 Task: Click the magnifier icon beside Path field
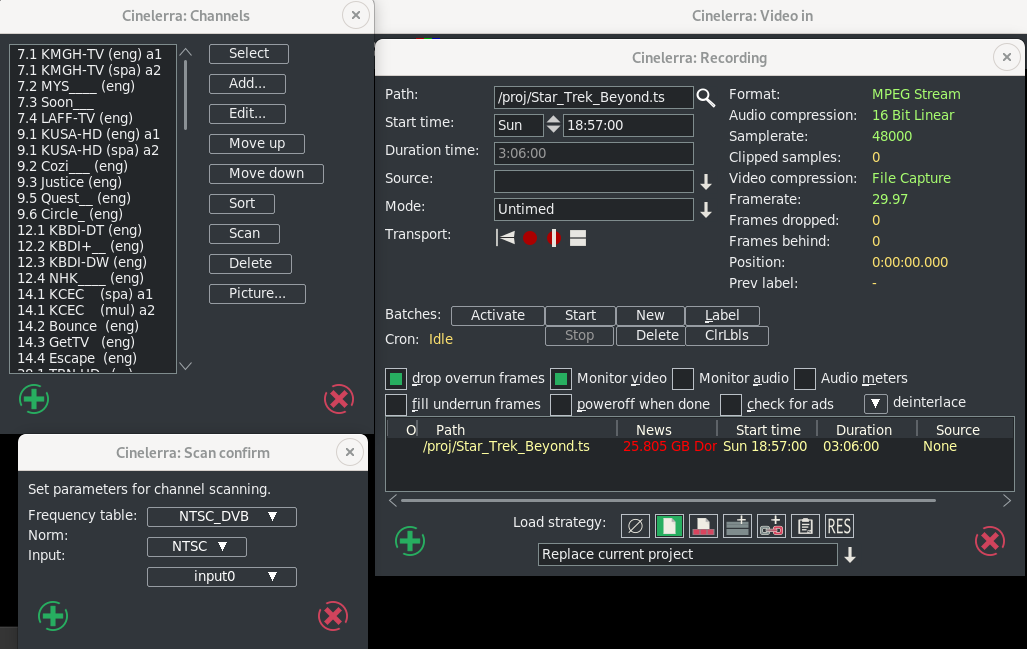coord(706,97)
